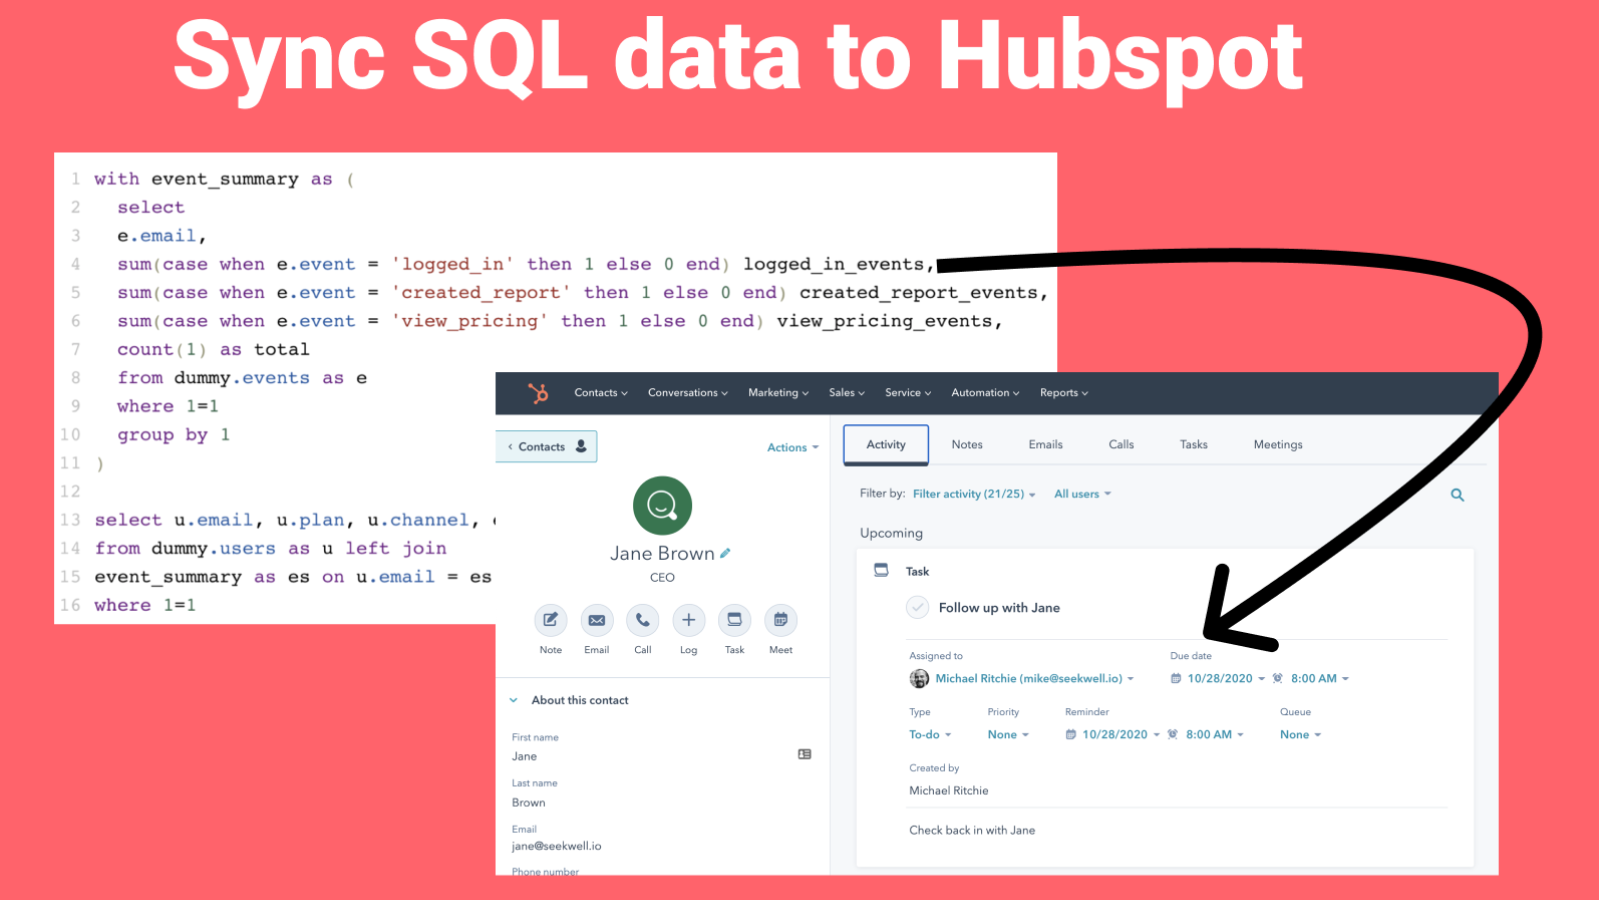Click the Check back in with Jane note
Screen dimensions: 1600x900
[972, 831]
